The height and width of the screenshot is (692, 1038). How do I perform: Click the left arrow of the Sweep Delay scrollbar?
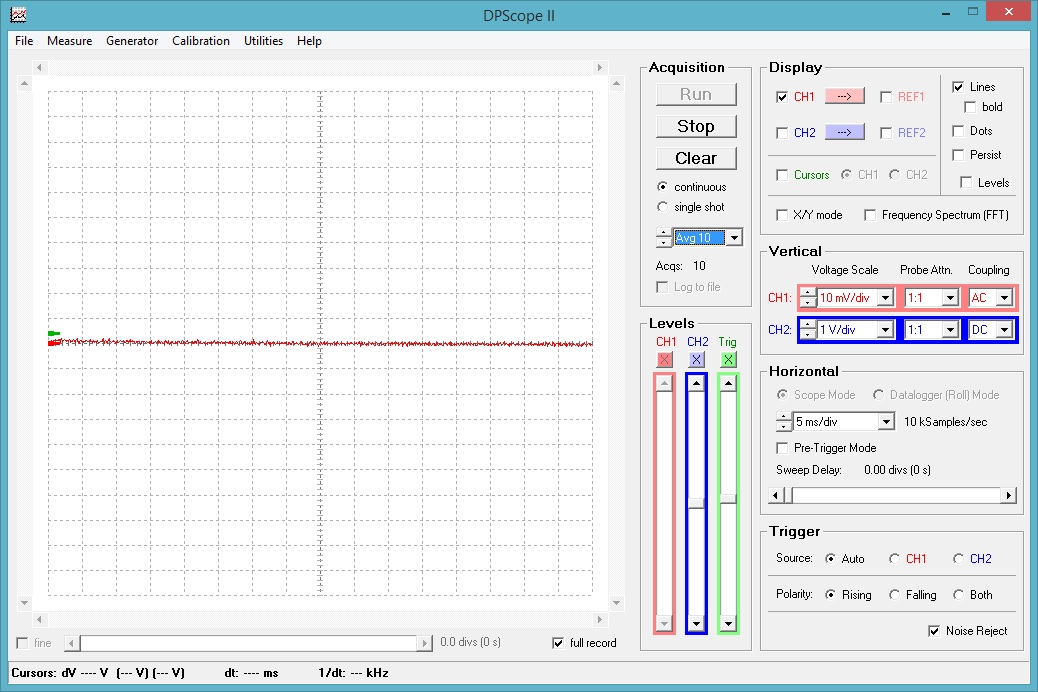(776, 495)
